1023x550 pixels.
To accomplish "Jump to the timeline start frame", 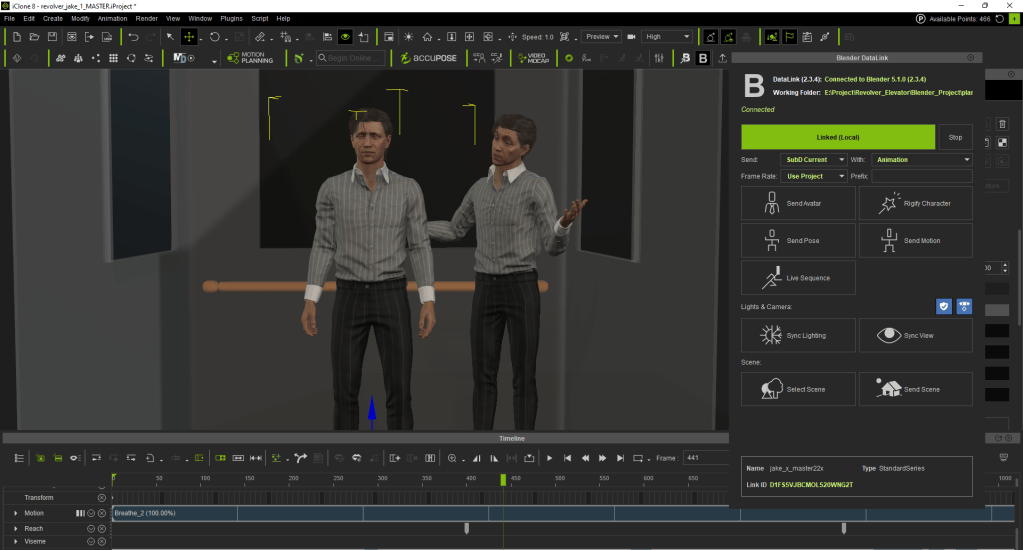I will [568, 458].
